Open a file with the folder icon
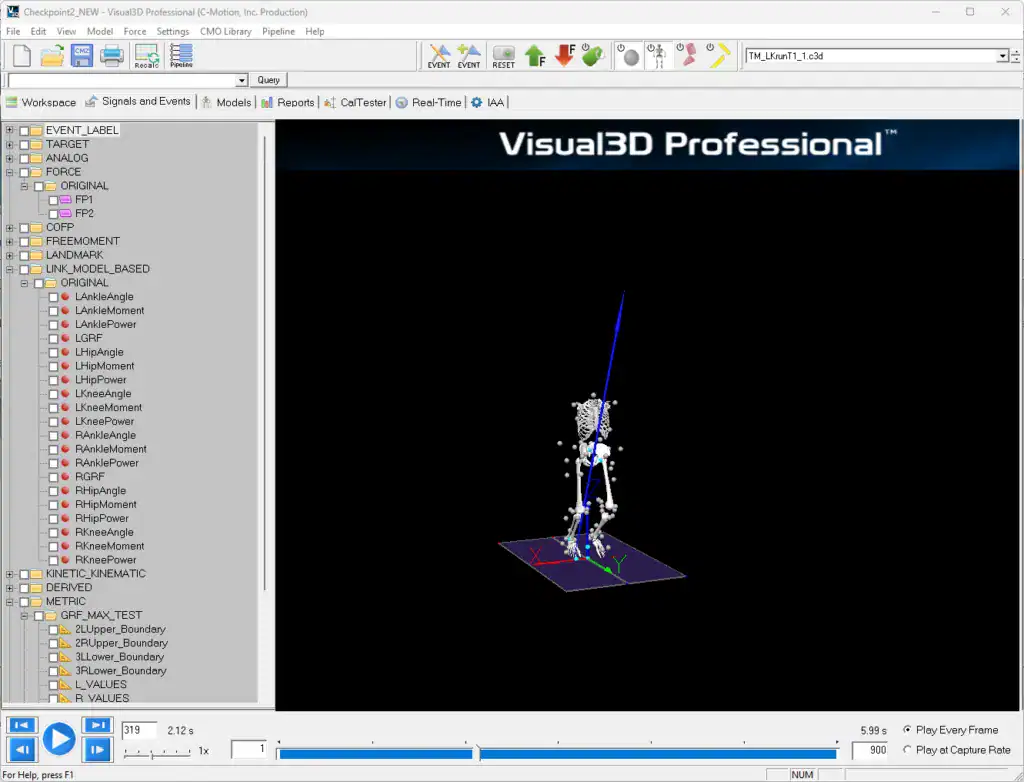The width and height of the screenshot is (1024, 782). [51, 56]
